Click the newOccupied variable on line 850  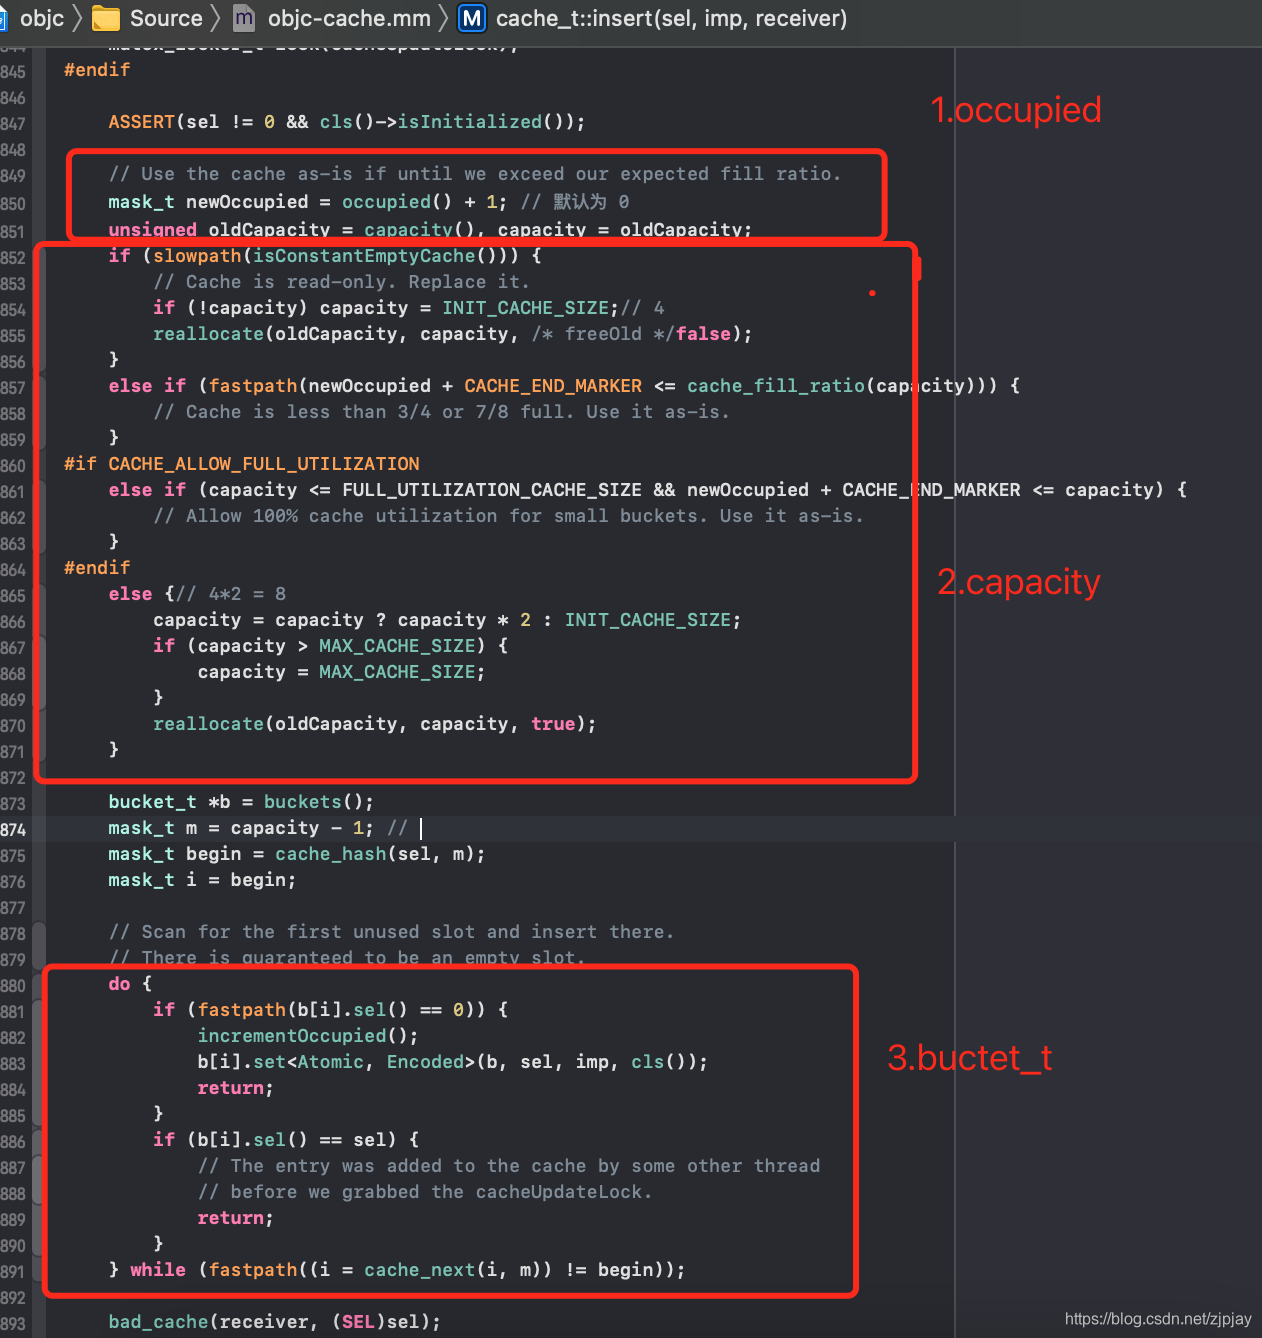tap(247, 202)
